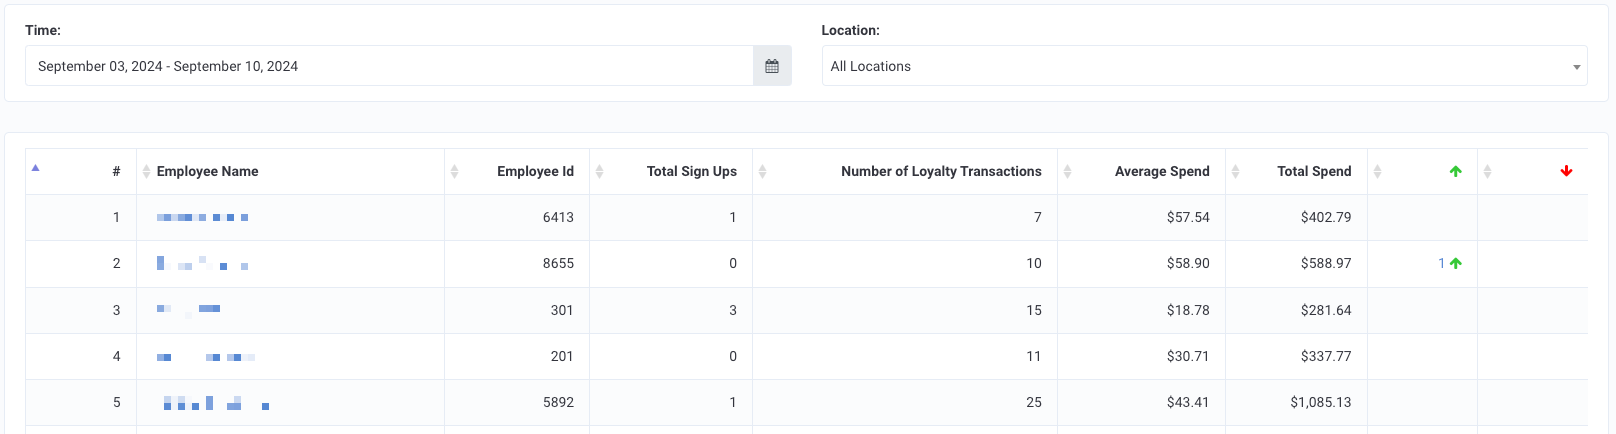Image resolution: width=1616 pixels, height=434 pixels.
Task: Expand the All Locations dropdown
Action: coord(1204,66)
